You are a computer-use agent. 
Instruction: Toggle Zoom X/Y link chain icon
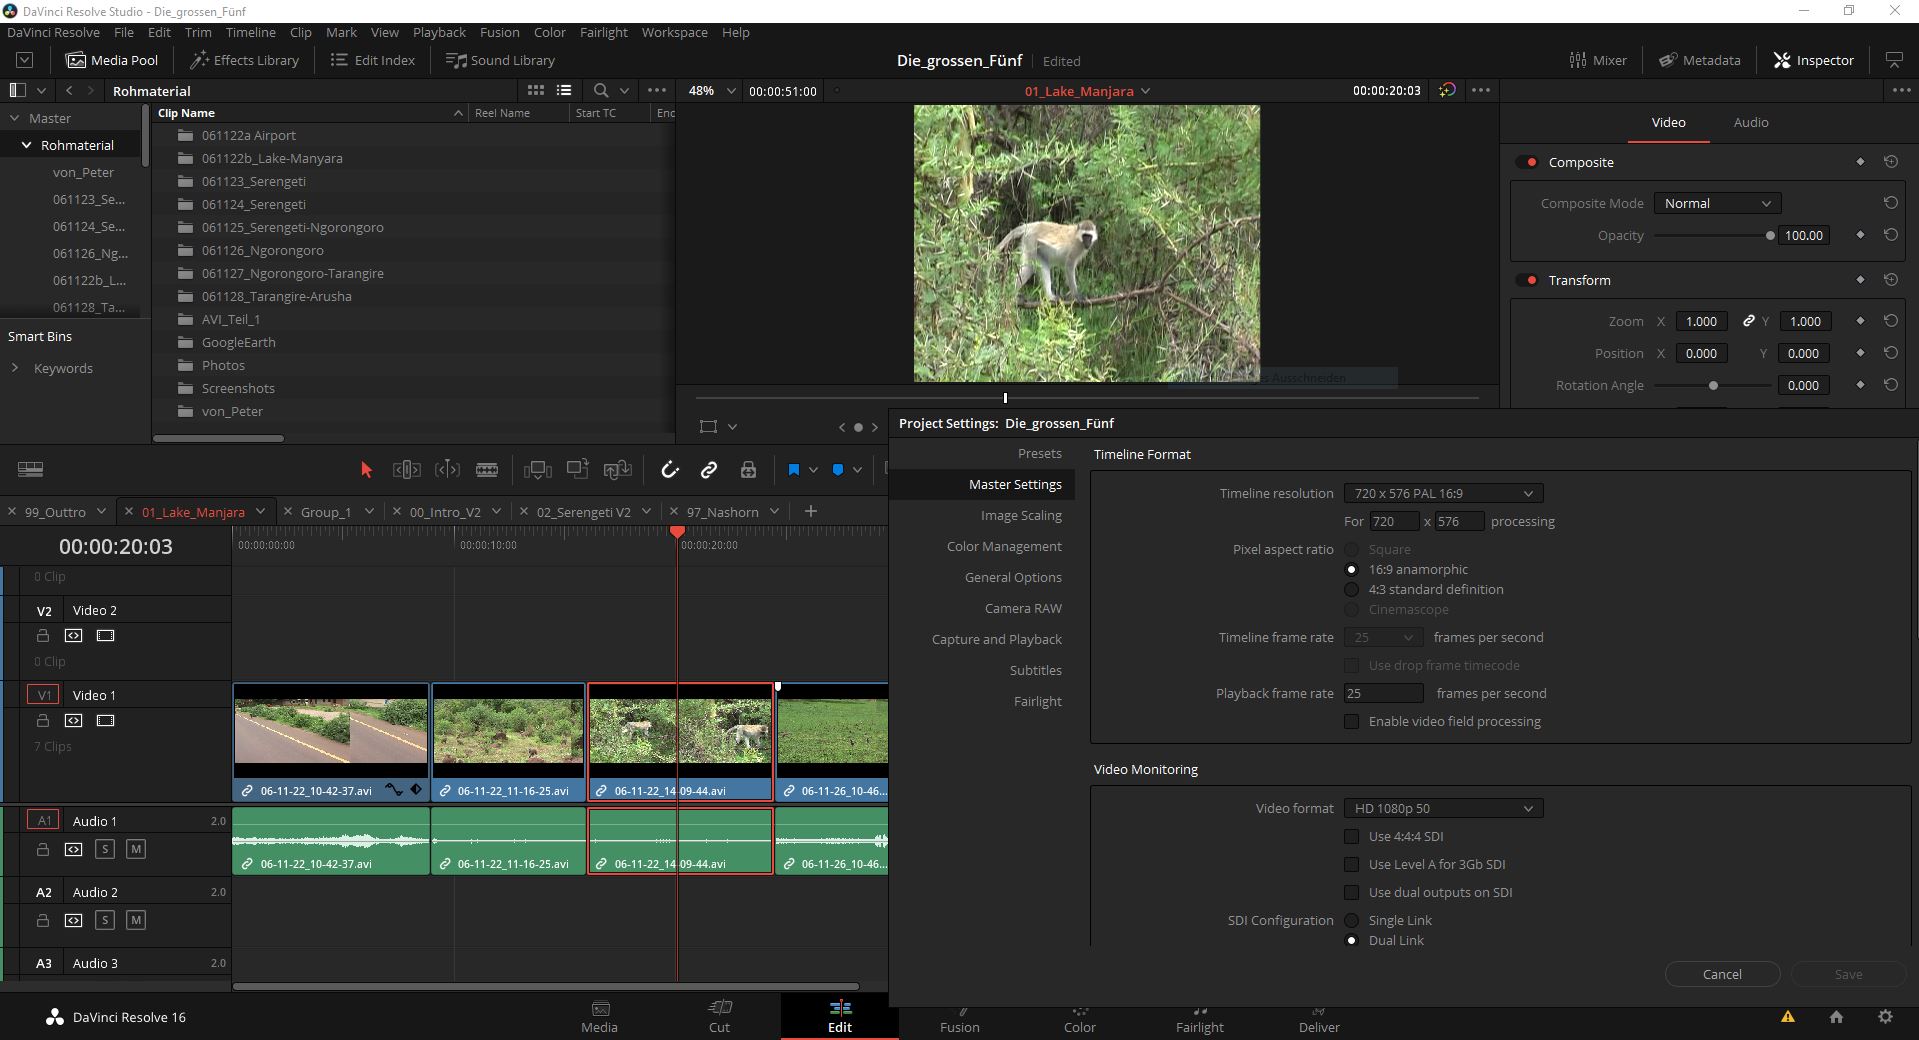pyautogui.click(x=1748, y=321)
